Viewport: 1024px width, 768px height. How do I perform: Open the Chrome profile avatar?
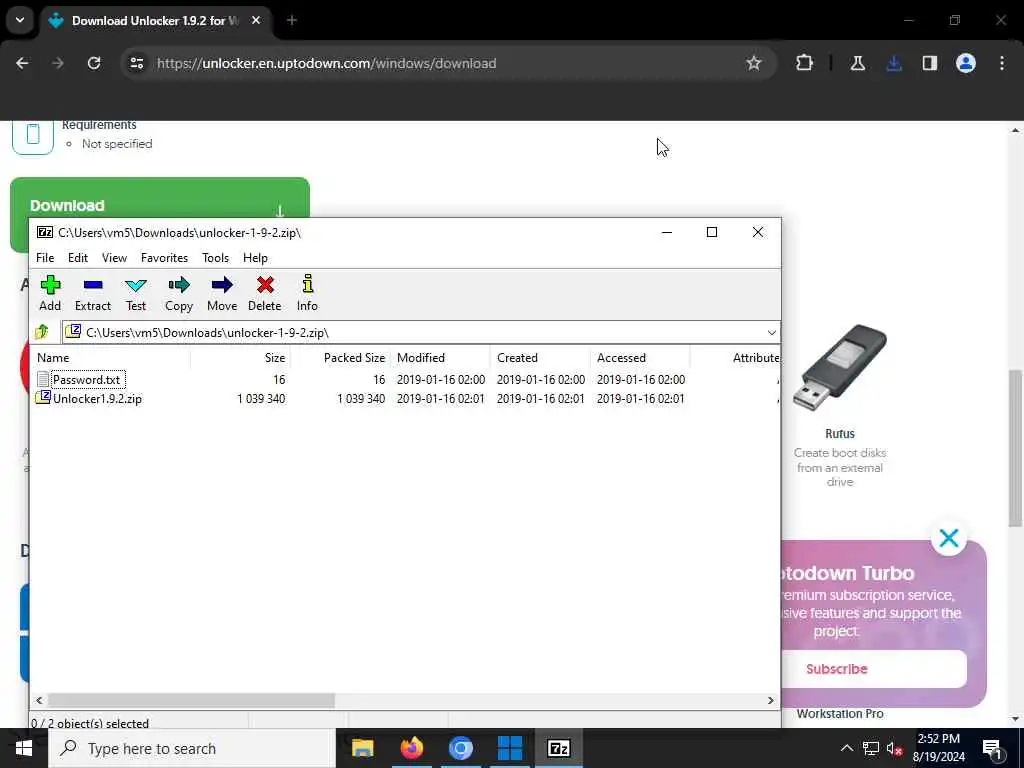tap(966, 63)
